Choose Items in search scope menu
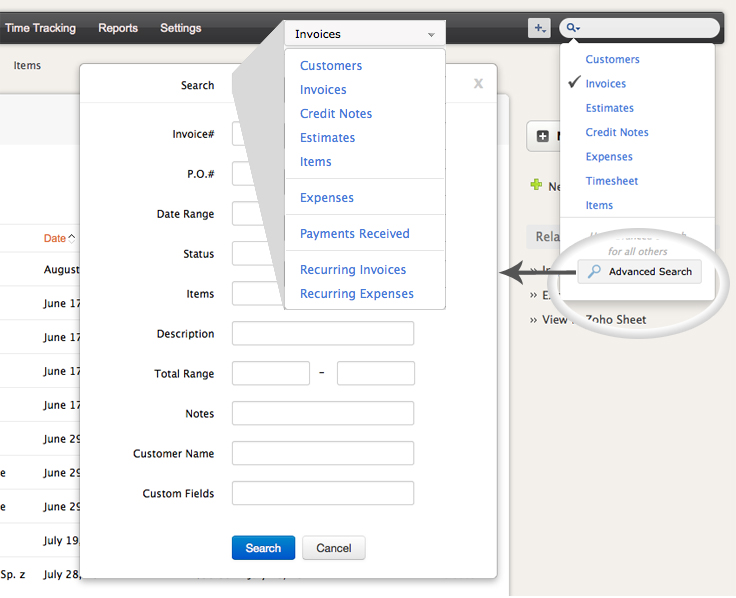 click(x=599, y=205)
